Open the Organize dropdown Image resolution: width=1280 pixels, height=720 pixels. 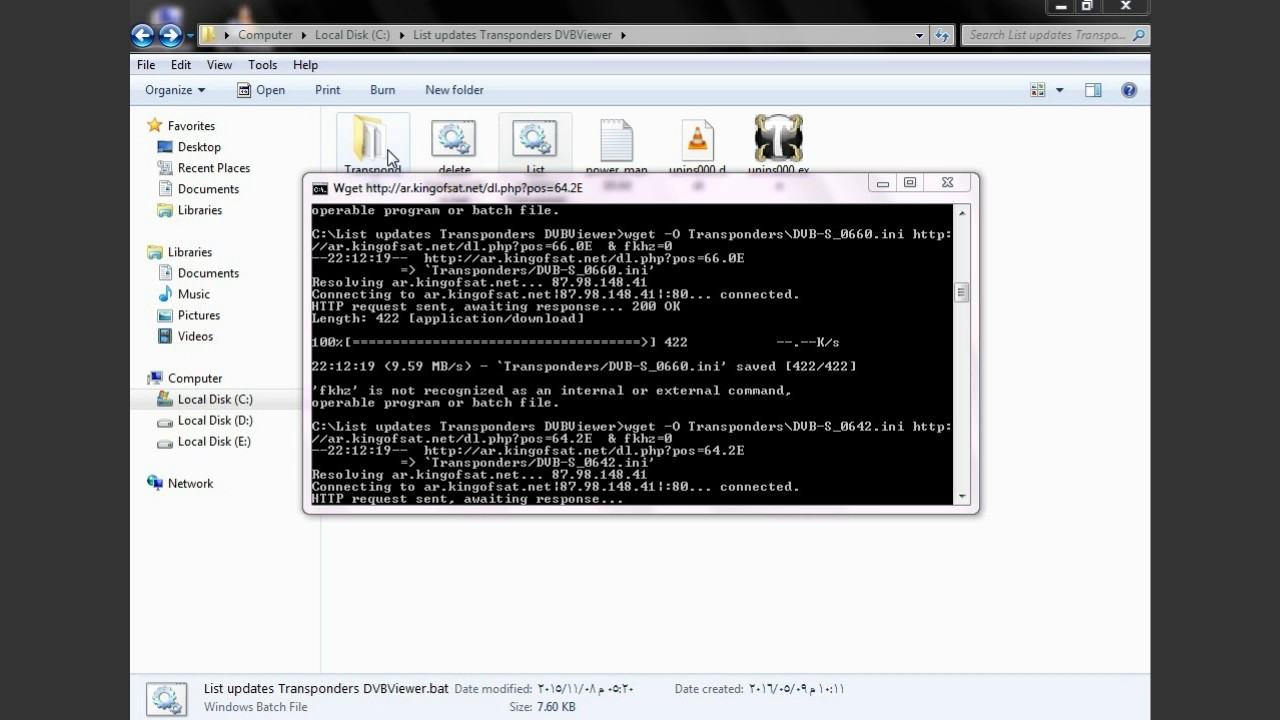[175, 90]
